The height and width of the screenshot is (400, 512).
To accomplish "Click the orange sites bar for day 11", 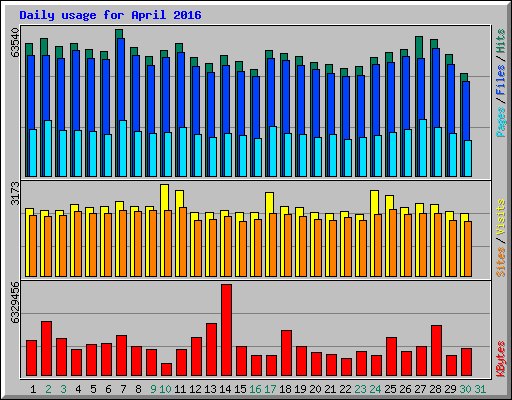I will tap(183, 242).
